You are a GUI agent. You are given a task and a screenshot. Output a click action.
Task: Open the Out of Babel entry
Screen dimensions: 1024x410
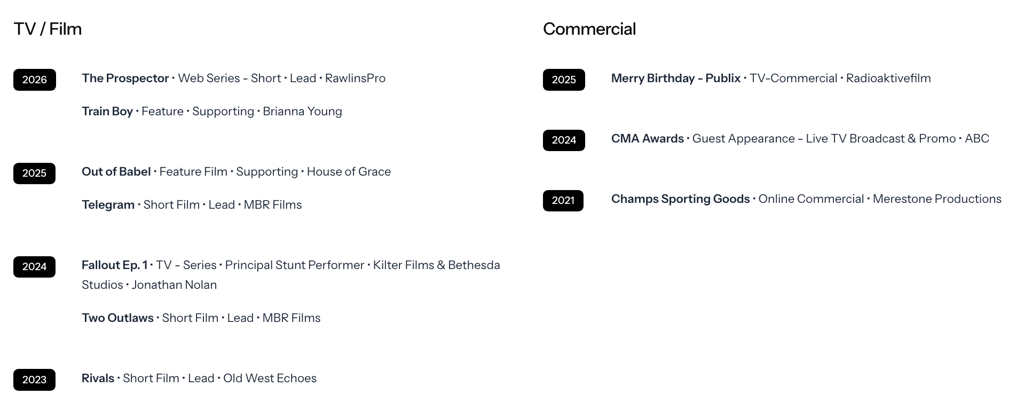116,171
